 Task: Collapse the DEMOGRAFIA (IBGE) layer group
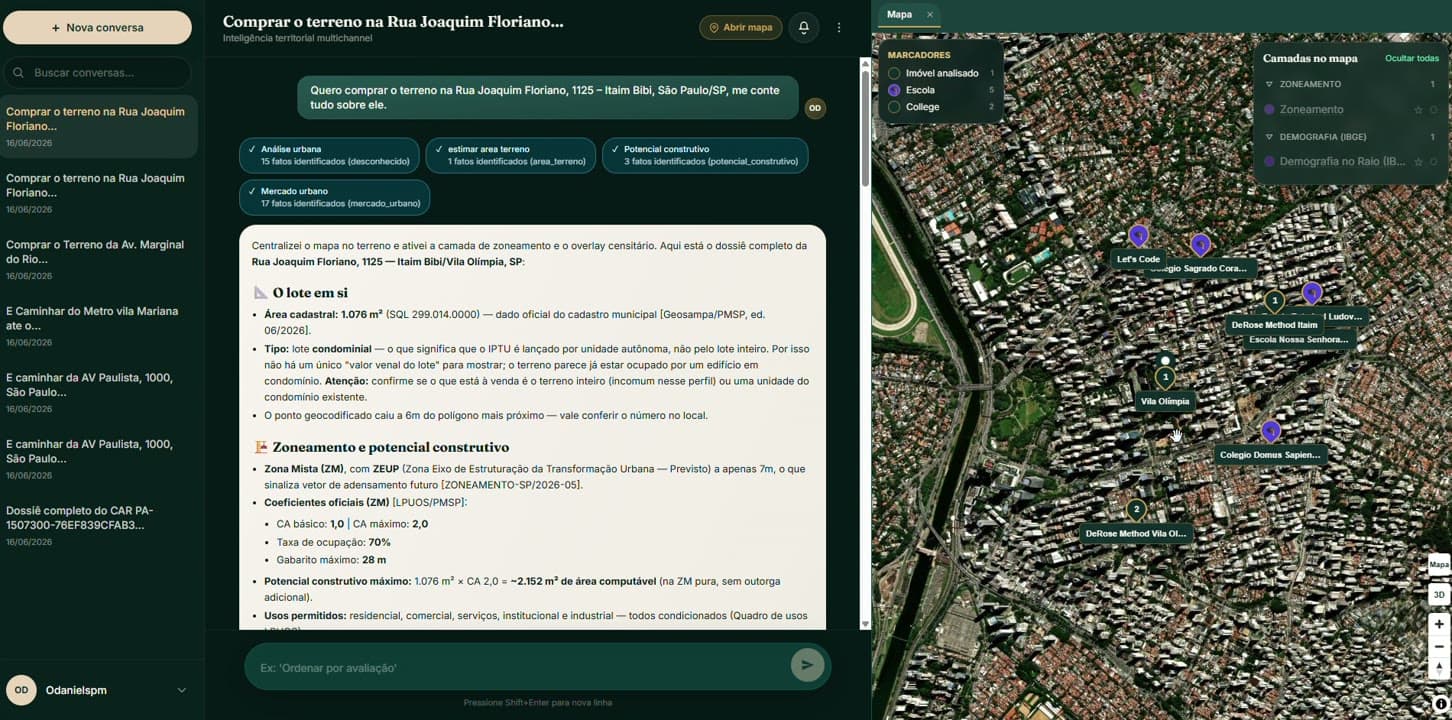(x=1269, y=136)
